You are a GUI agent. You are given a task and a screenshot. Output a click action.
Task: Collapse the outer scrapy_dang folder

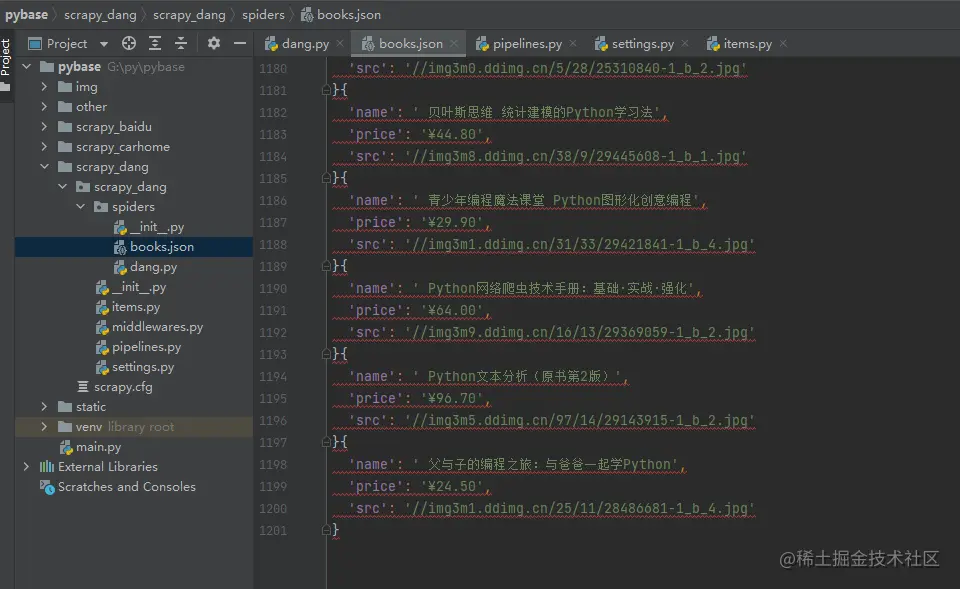(x=45, y=167)
